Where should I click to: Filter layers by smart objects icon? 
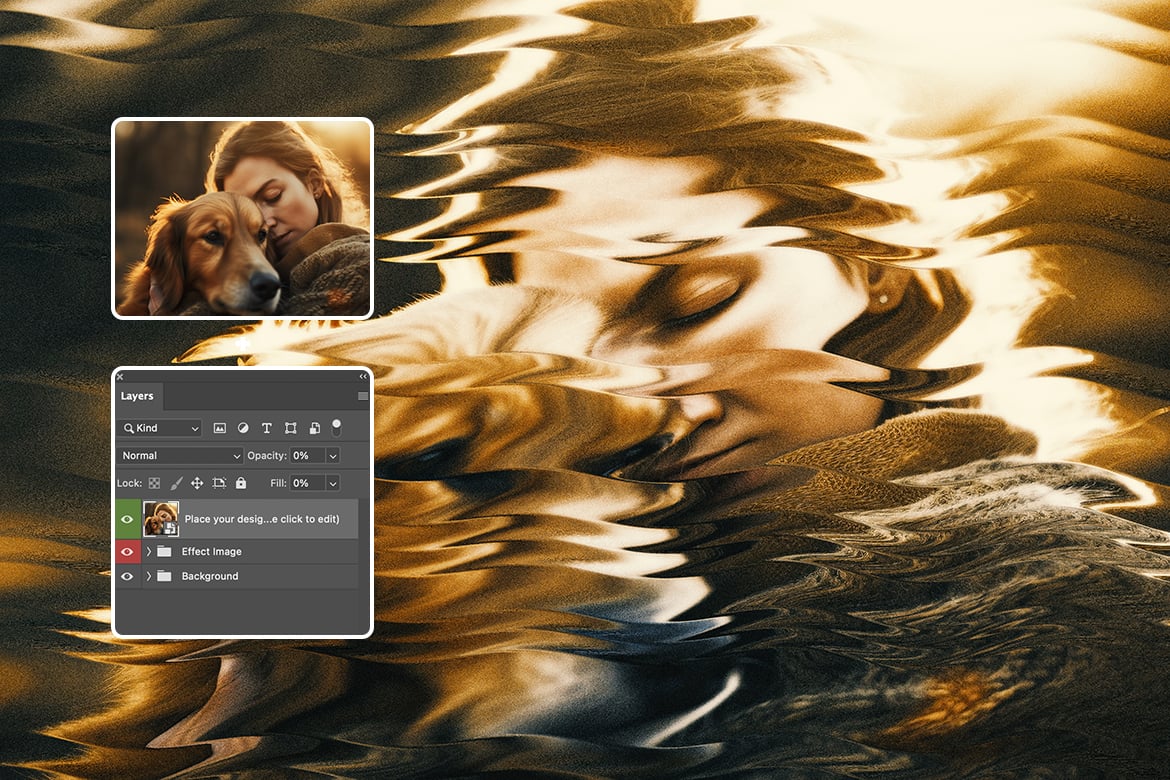314,428
